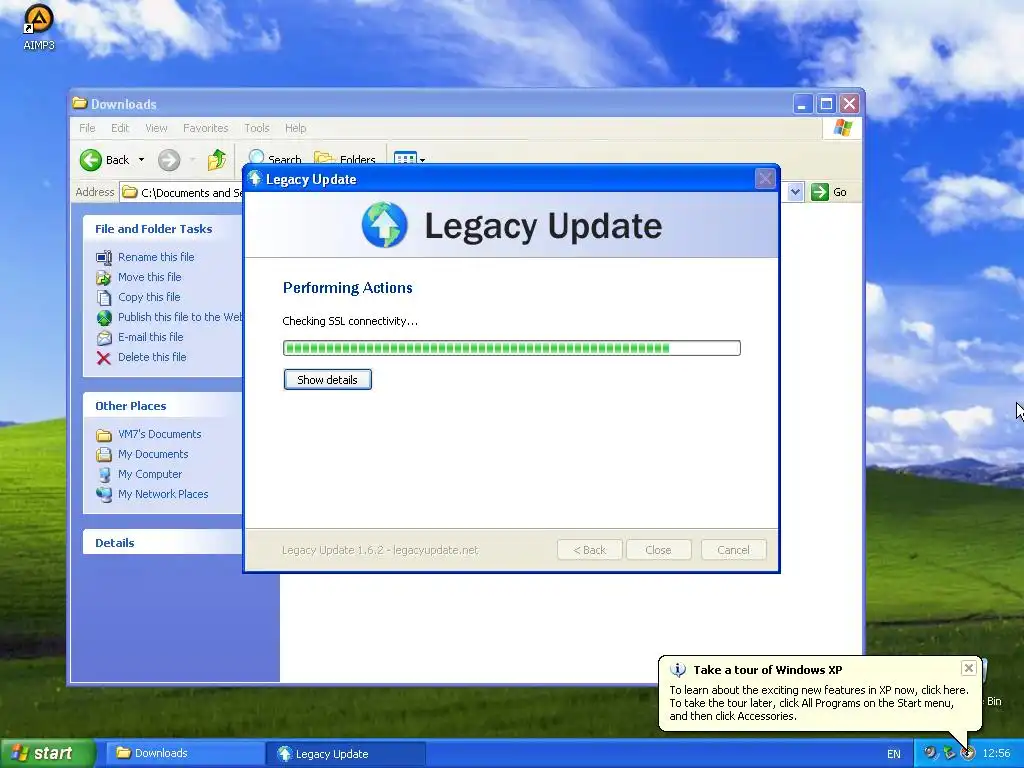Open the AIMP3 desktop shortcut icon
This screenshot has height=768, width=1024.
(x=39, y=27)
